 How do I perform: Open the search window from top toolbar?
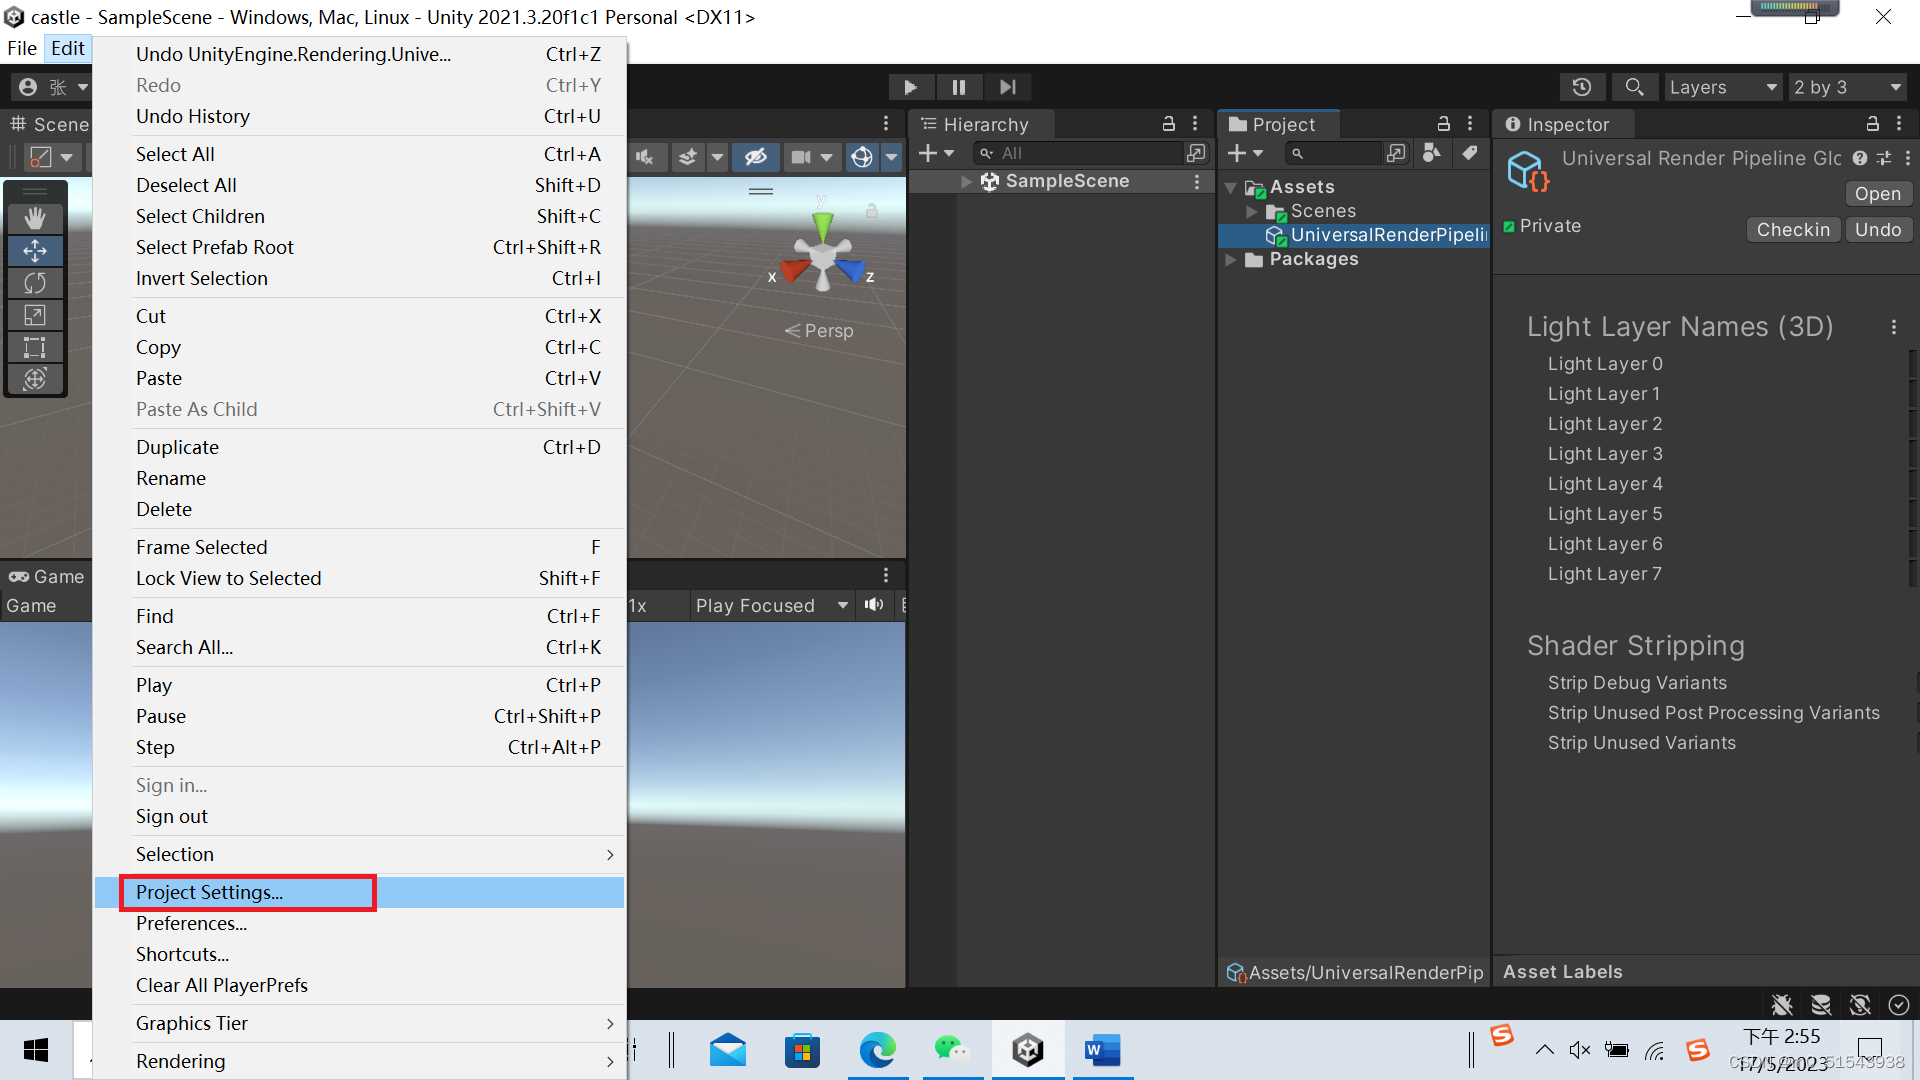1634,87
